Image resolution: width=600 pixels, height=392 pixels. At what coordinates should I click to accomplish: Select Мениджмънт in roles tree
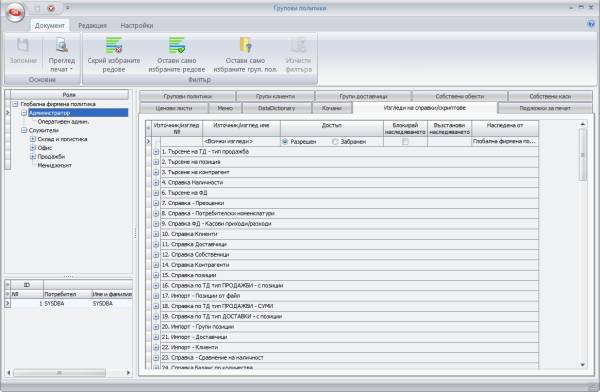[x=54, y=165]
